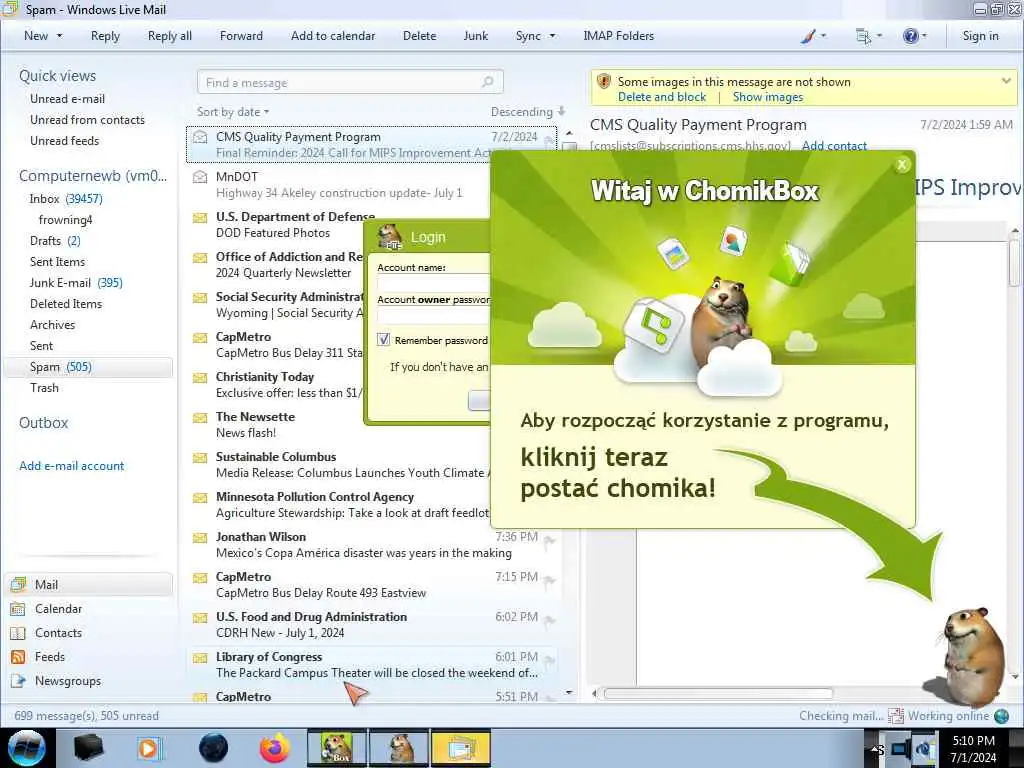
Task: Click Add to calendar in toolbar
Action: 333,36
